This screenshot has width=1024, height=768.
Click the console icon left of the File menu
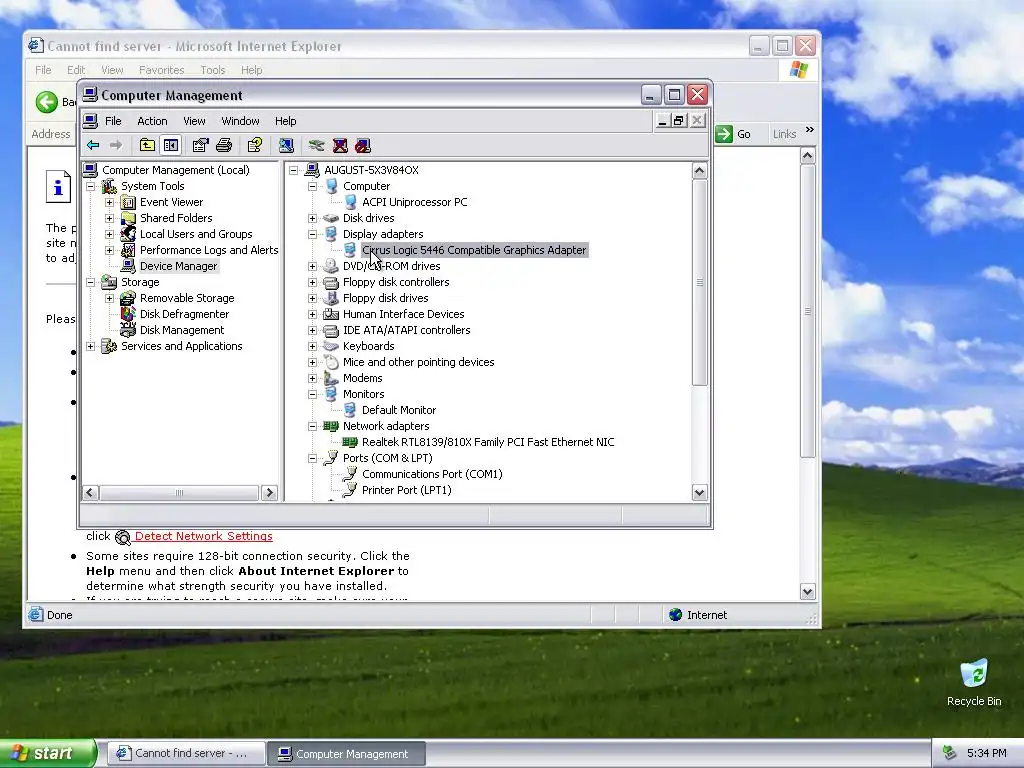pyautogui.click(x=91, y=121)
